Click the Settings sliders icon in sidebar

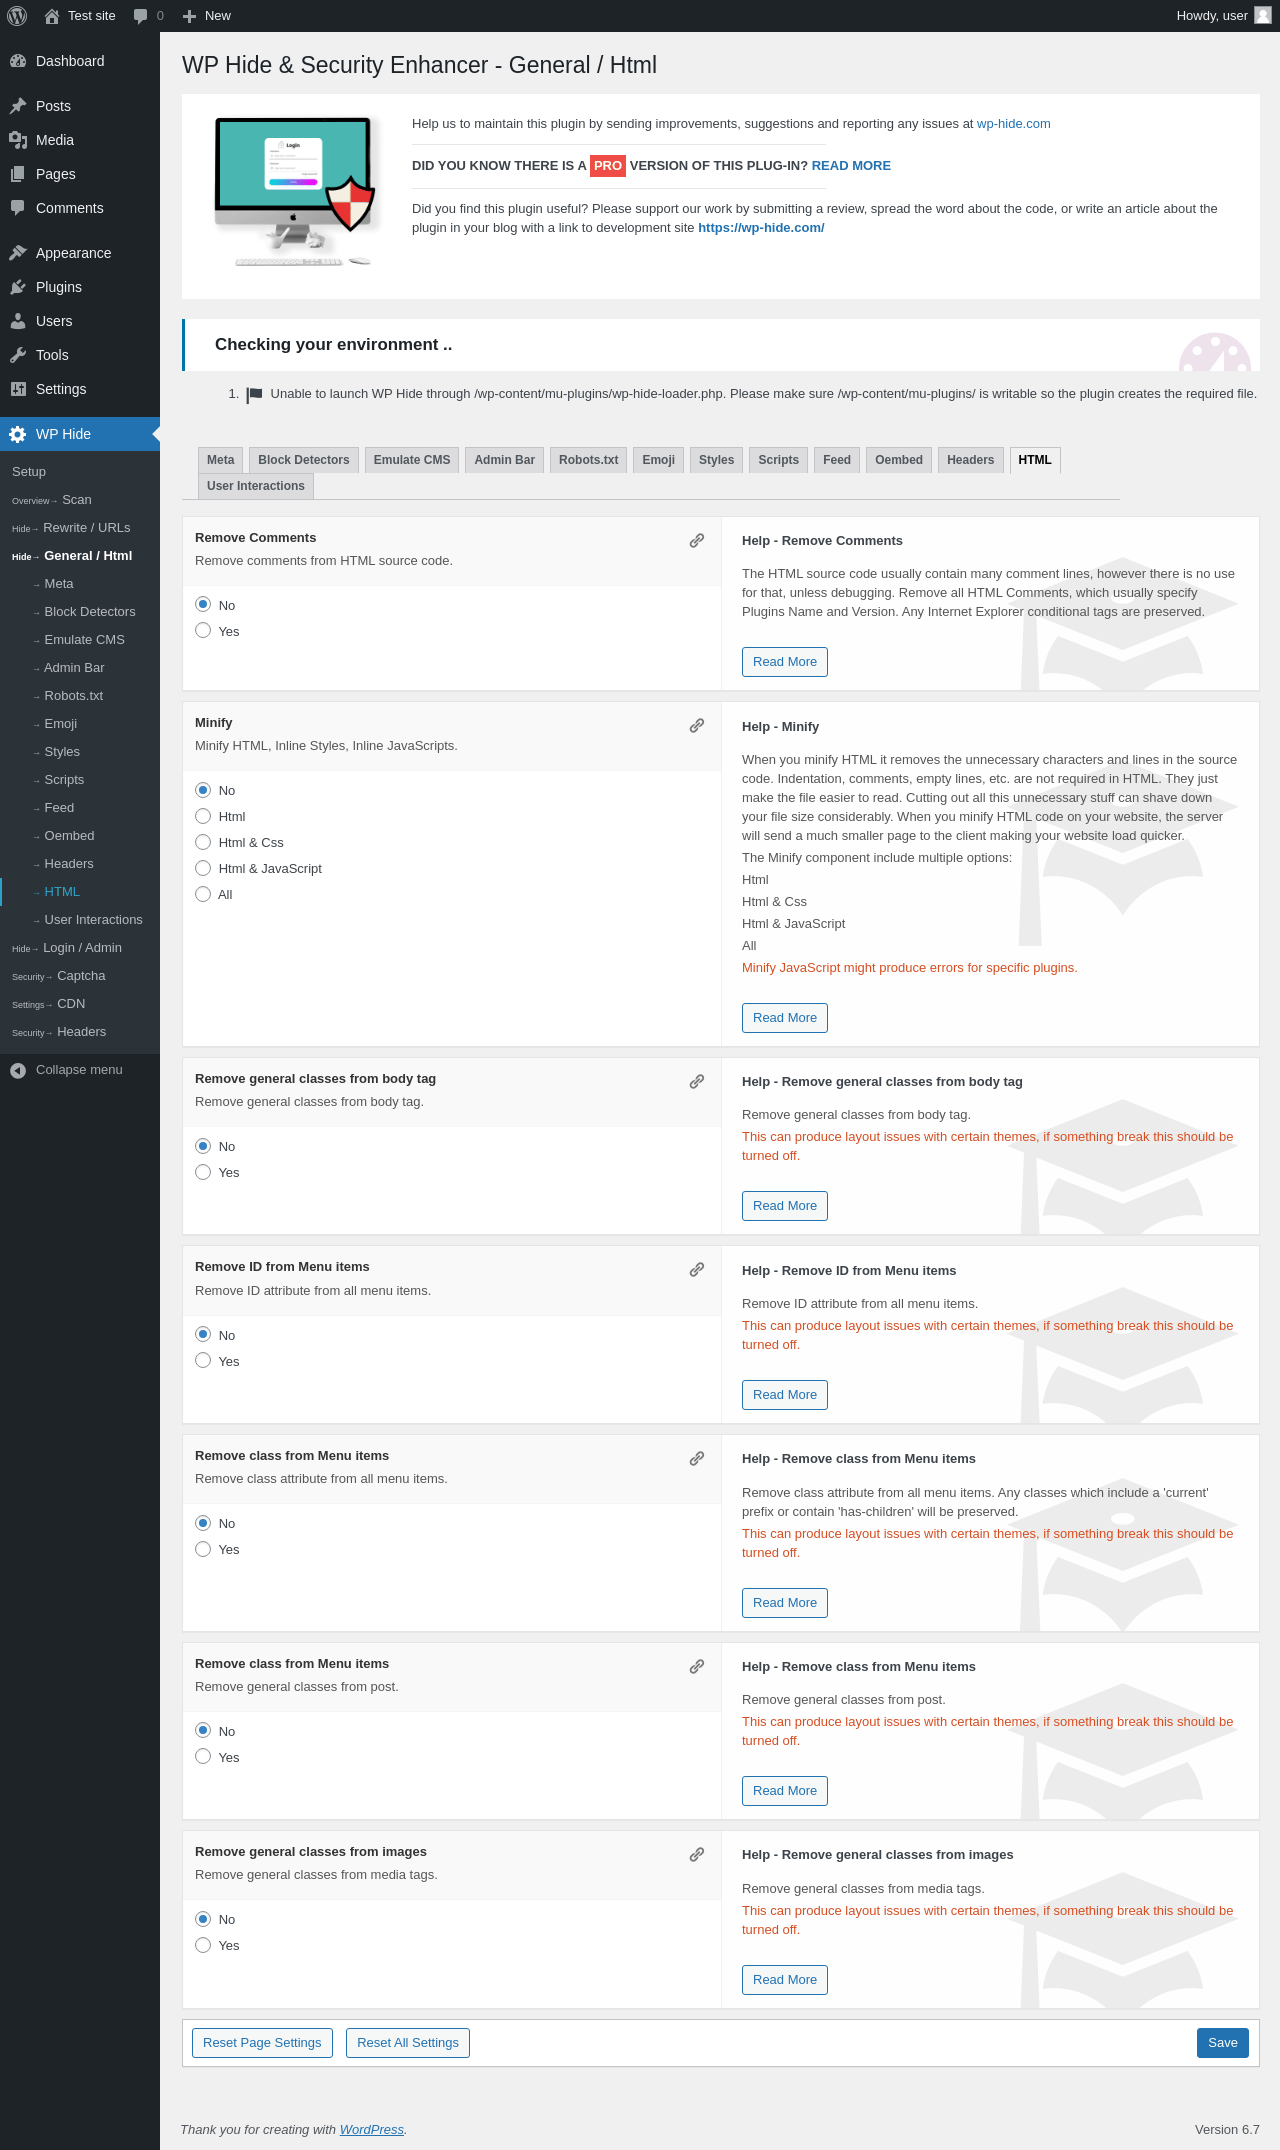click(18, 389)
